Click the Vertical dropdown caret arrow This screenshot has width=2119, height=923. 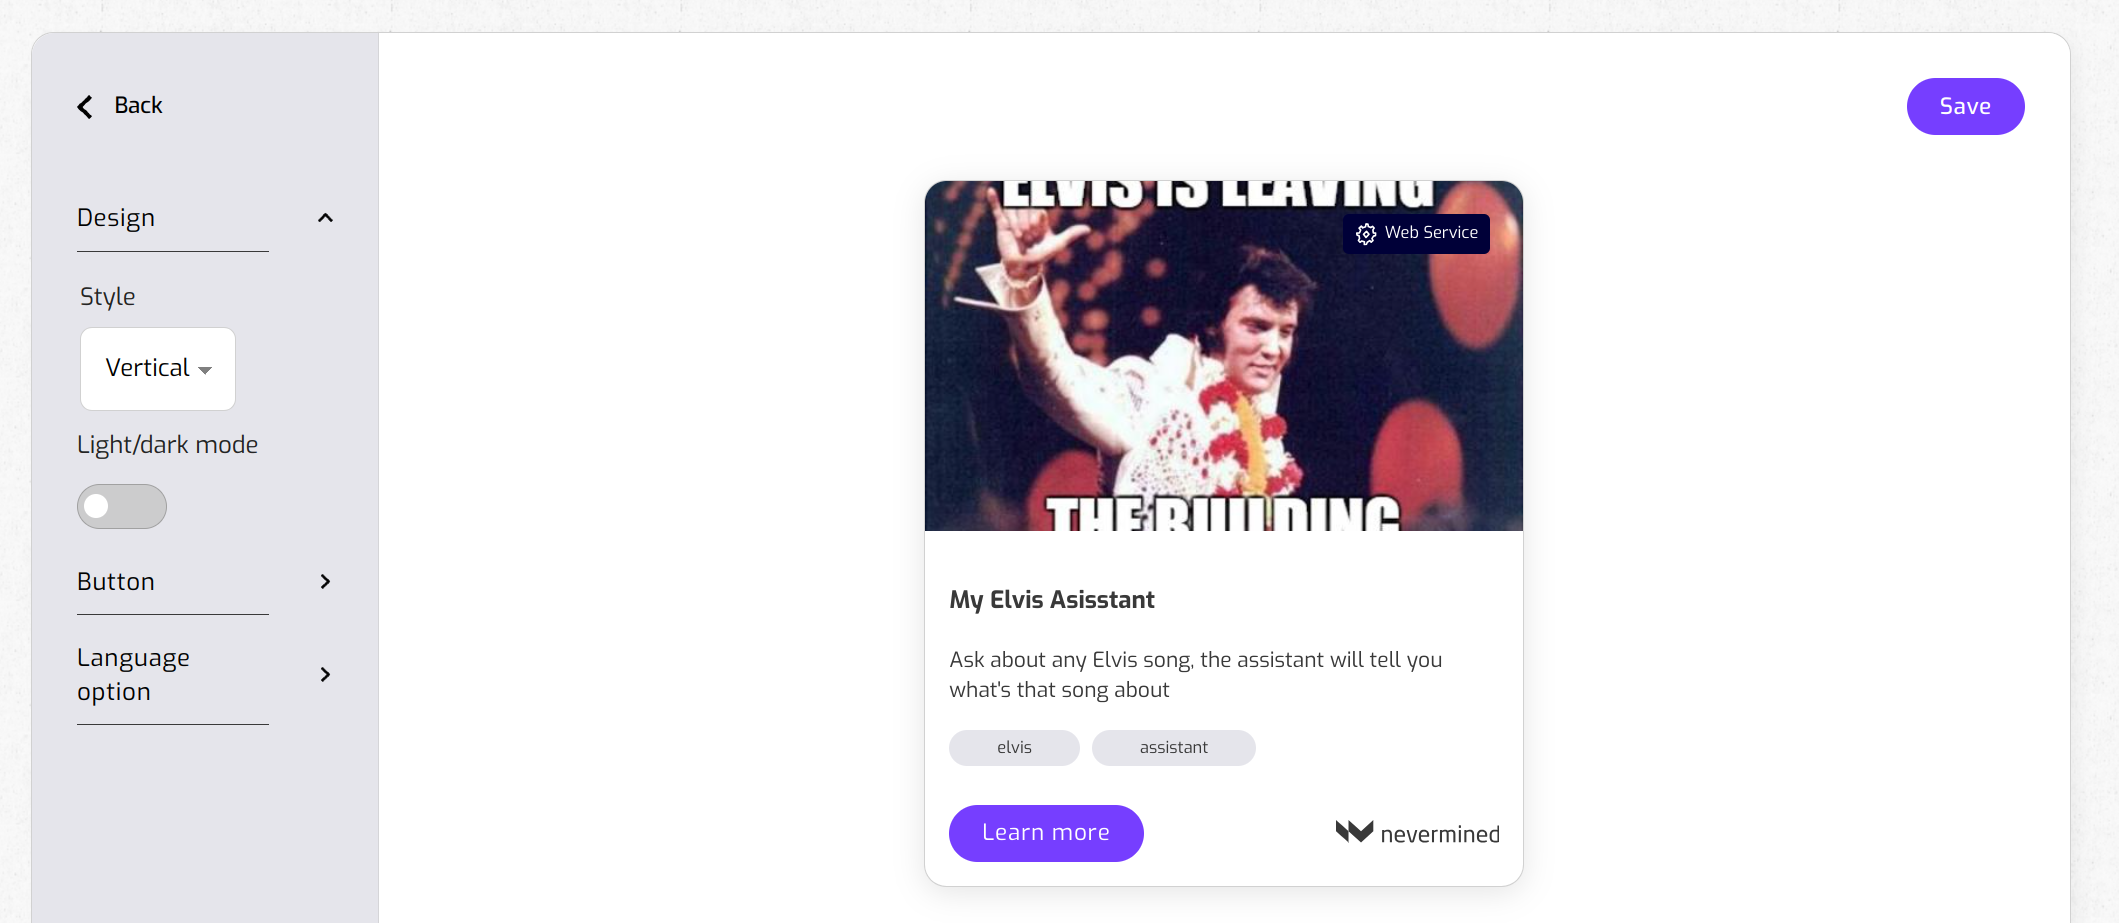coord(205,370)
